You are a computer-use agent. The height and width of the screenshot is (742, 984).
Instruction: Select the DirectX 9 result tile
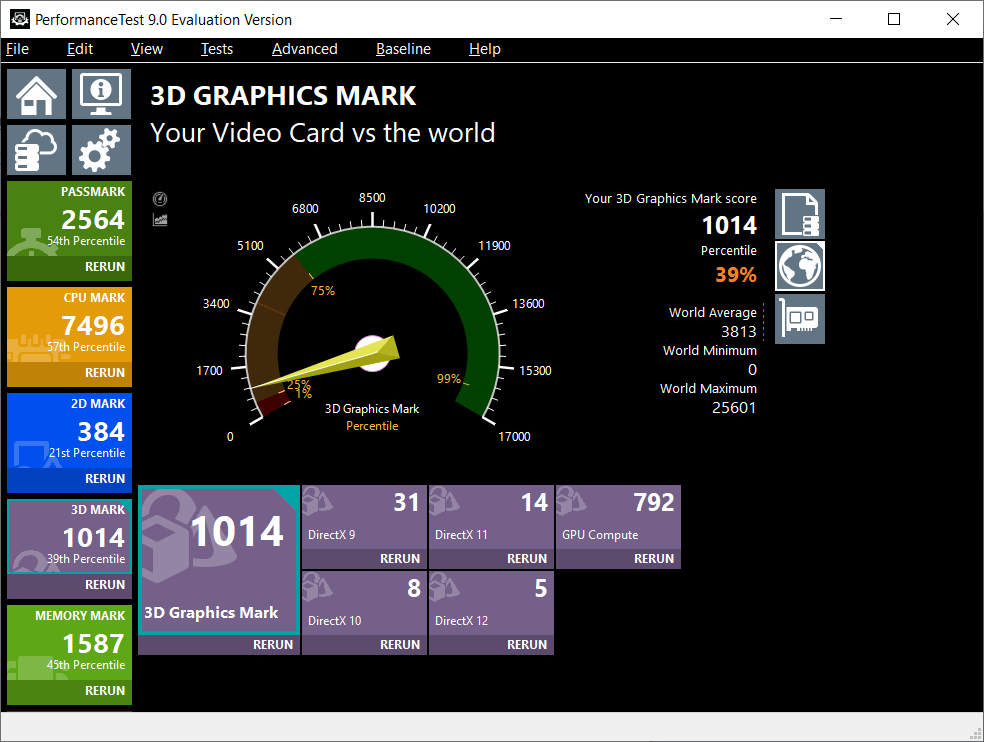pos(364,517)
